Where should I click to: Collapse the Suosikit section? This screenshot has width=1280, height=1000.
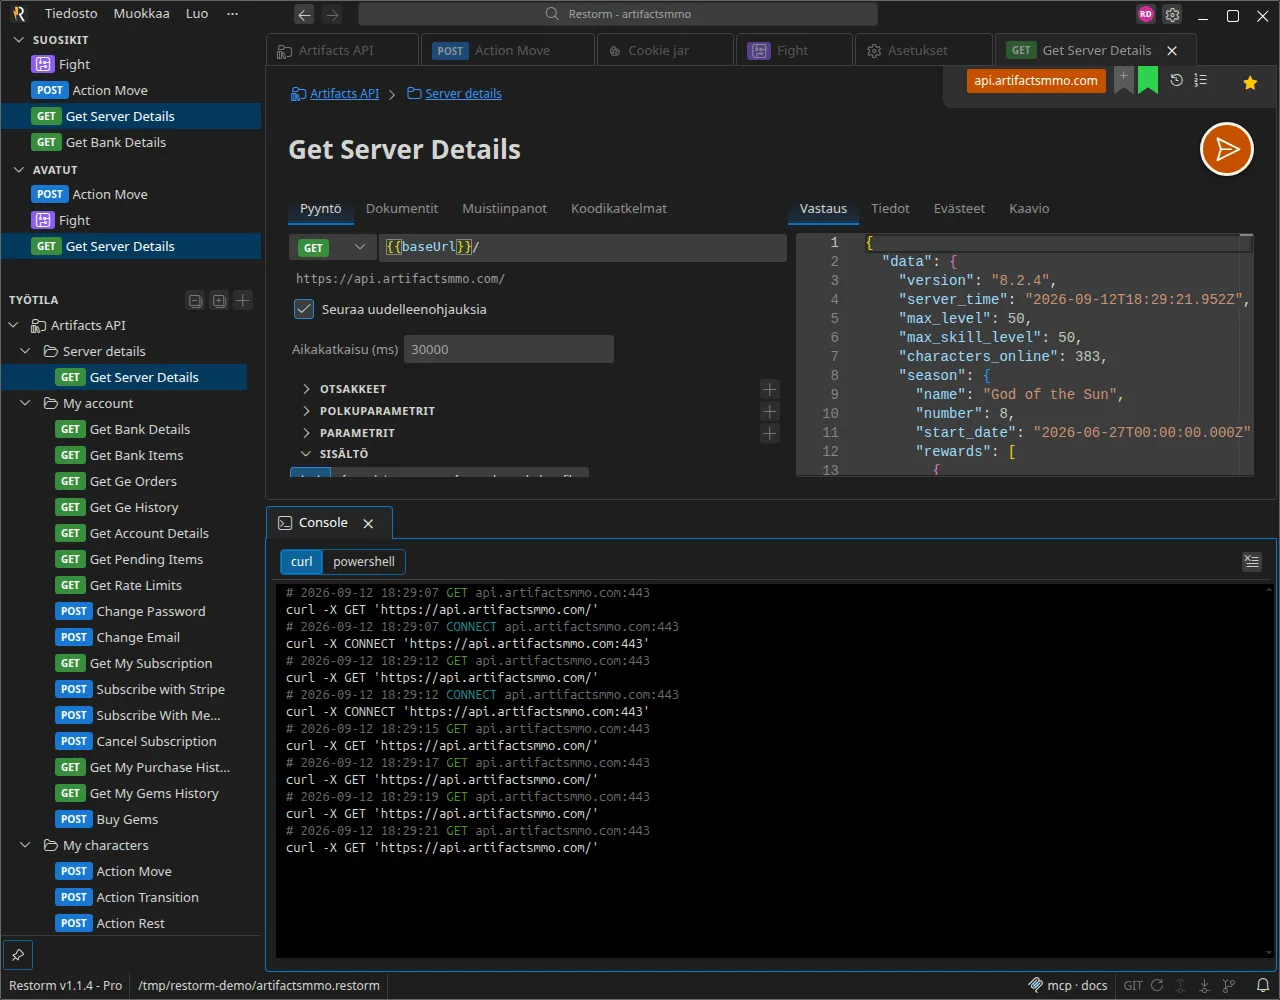tap(18, 40)
